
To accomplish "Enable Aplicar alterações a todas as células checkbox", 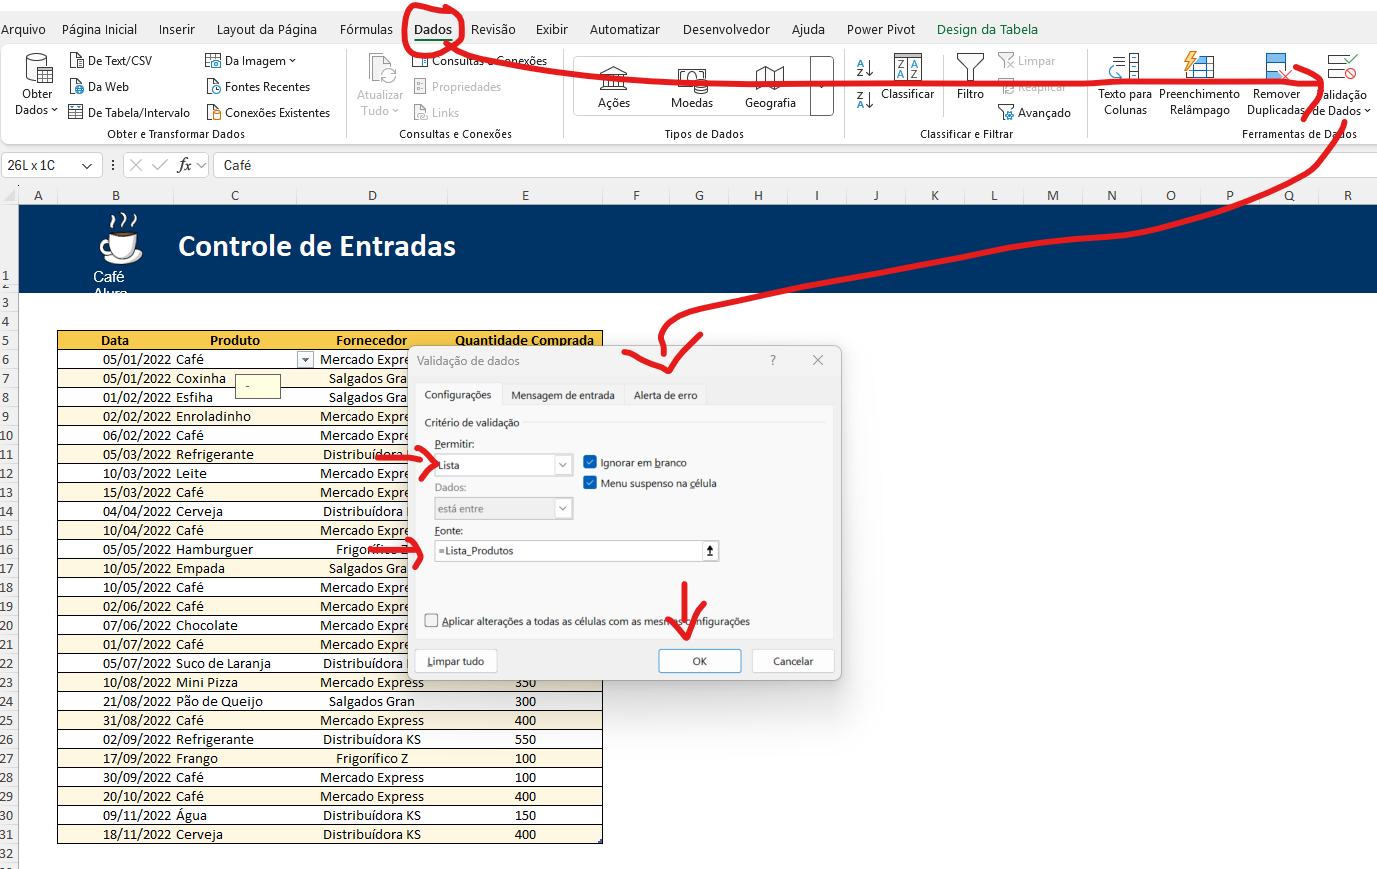I will [x=431, y=621].
